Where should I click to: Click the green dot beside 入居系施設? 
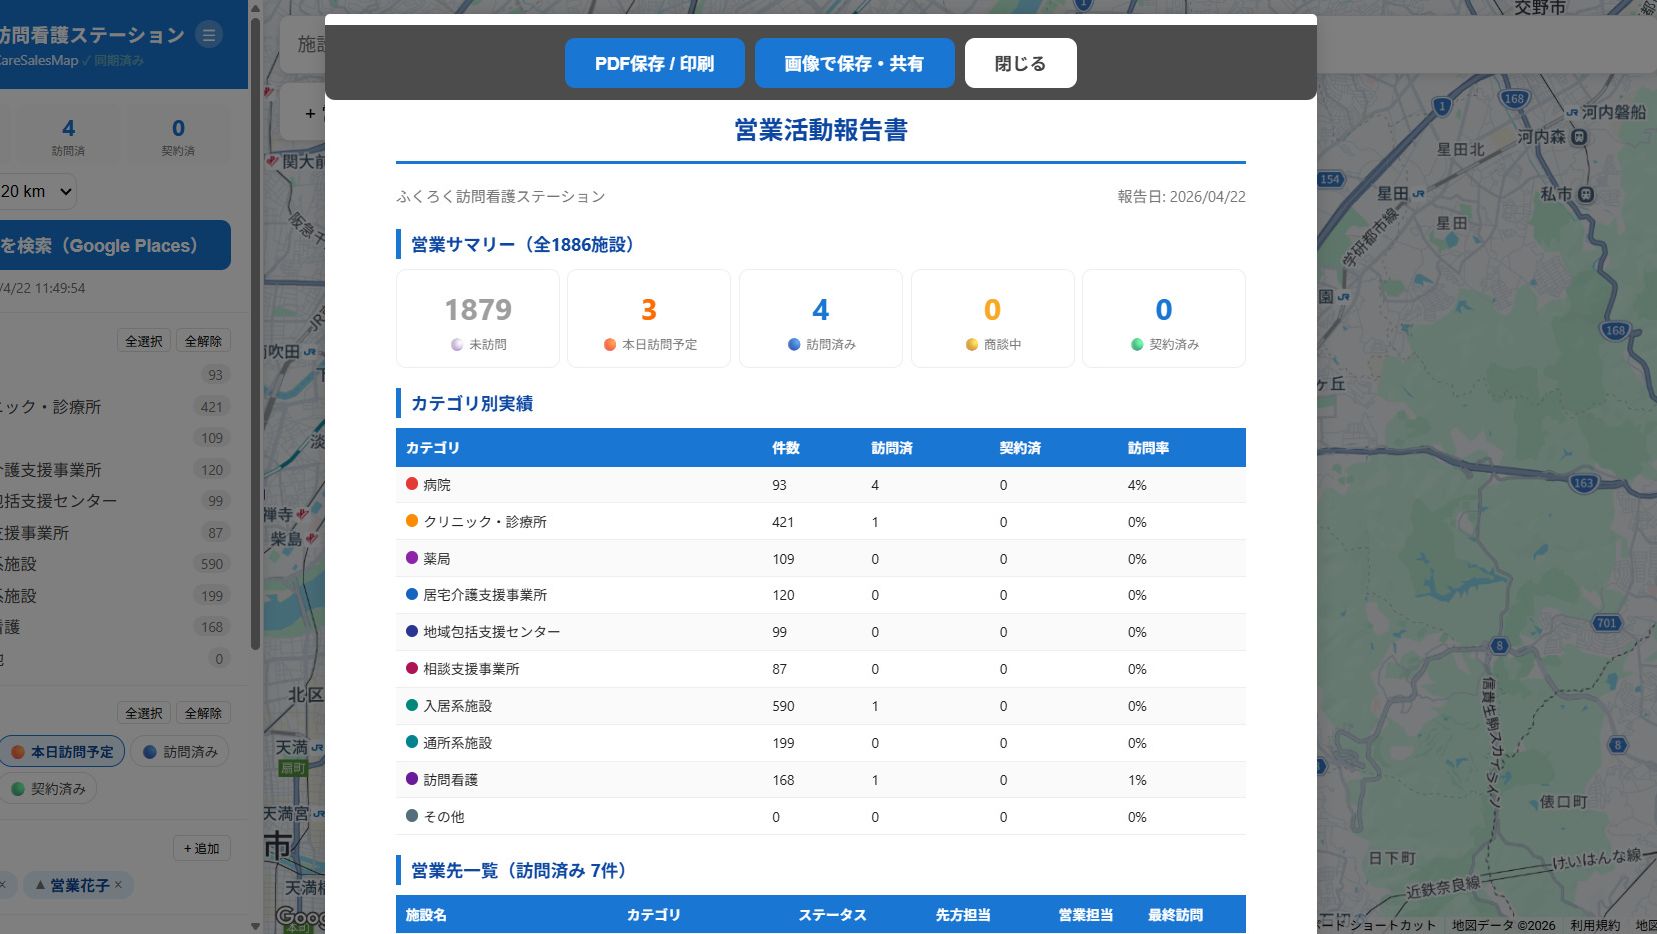[410, 705]
